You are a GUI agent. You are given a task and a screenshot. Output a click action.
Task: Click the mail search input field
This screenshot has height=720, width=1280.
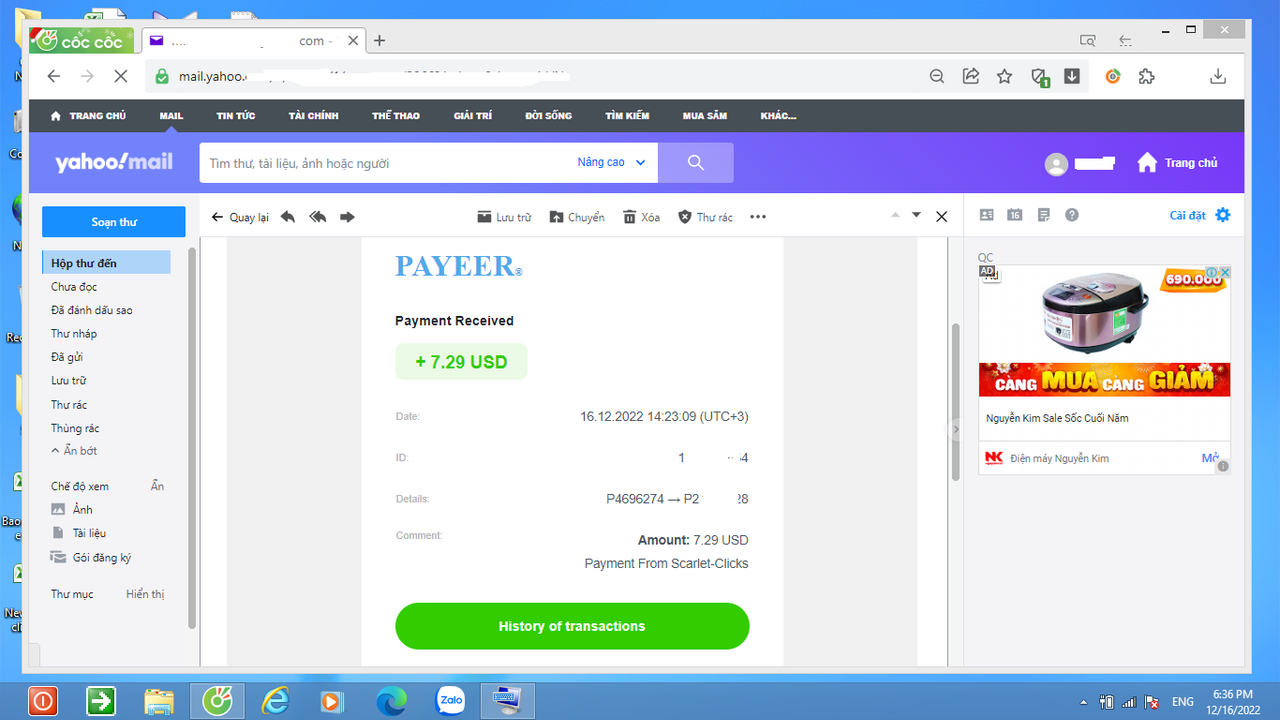point(385,163)
